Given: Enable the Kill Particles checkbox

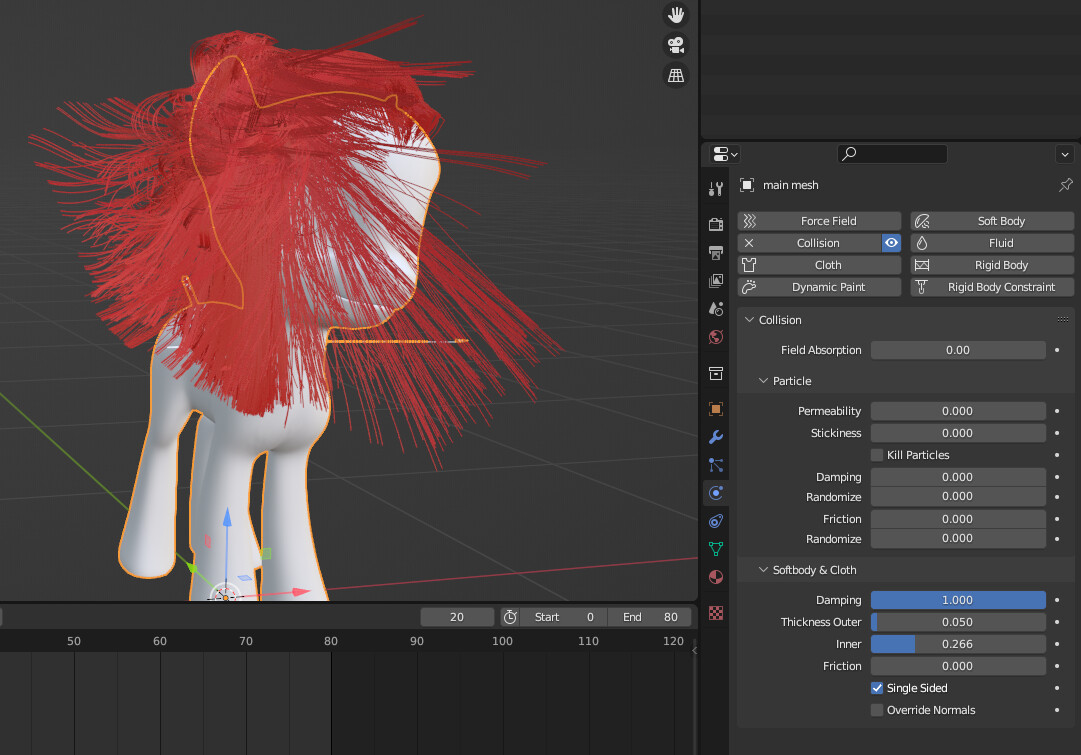Looking at the screenshot, I should pos(877,455).
